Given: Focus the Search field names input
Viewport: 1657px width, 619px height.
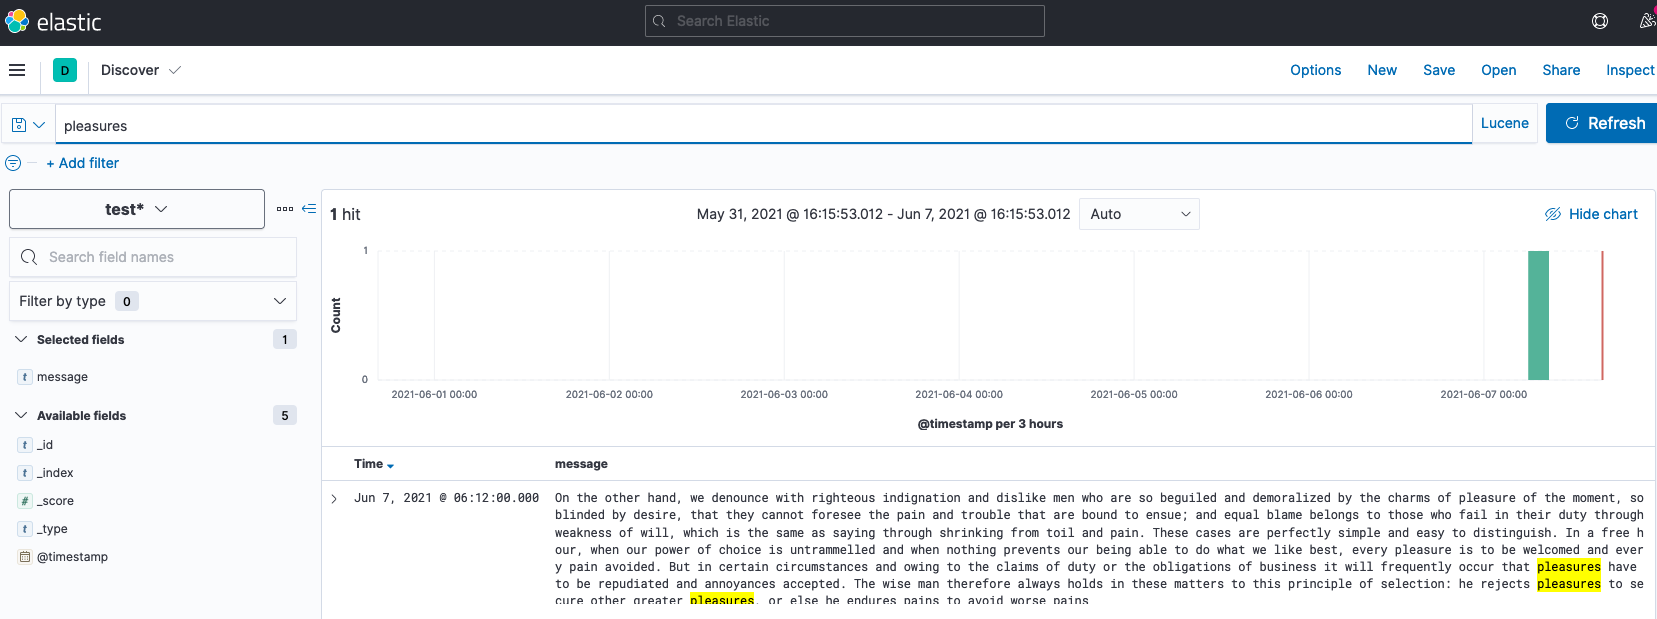Looking at the screenshot, I should (153, 257).
